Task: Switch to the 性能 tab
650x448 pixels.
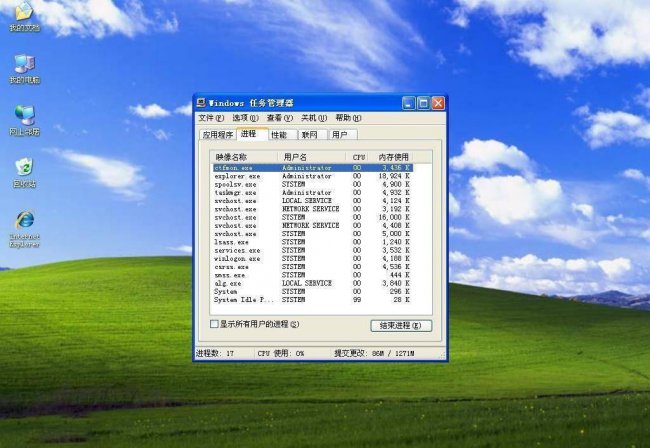Action: pos(282,135)
